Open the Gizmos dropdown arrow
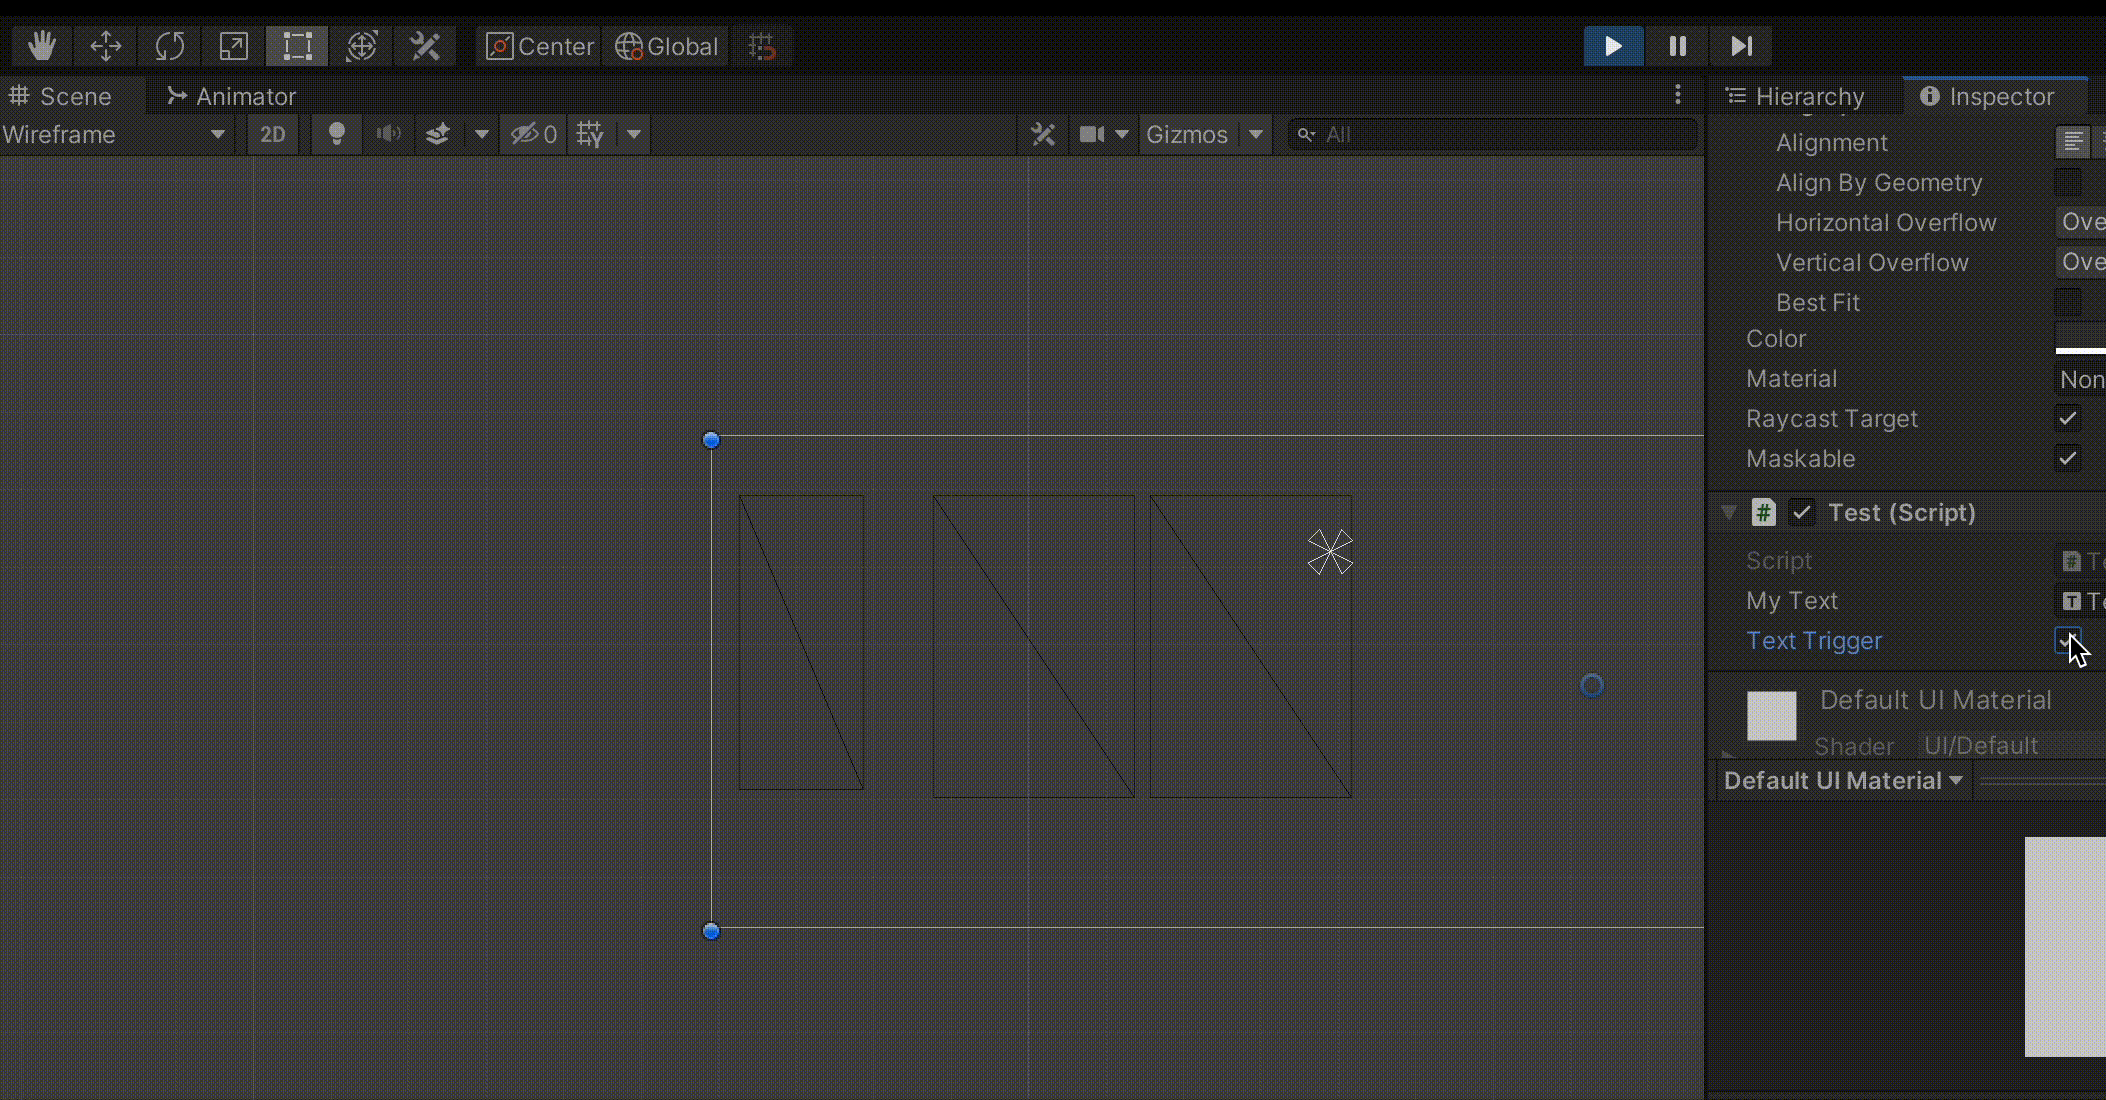2106x1100 pixels. coord(1255,134)
